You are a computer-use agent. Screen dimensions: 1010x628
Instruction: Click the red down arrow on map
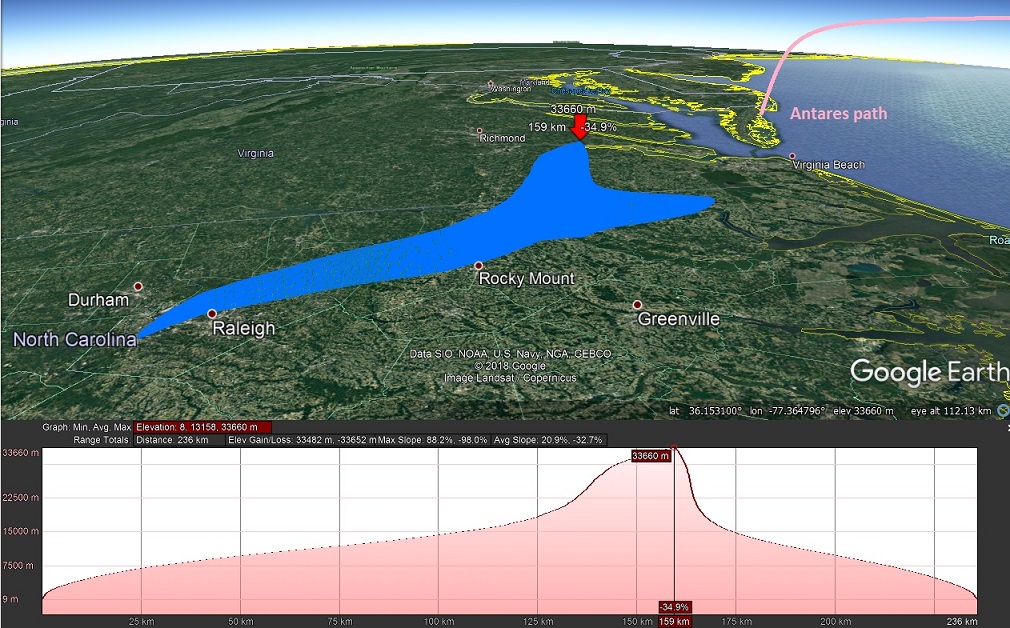tap(579, 126)
